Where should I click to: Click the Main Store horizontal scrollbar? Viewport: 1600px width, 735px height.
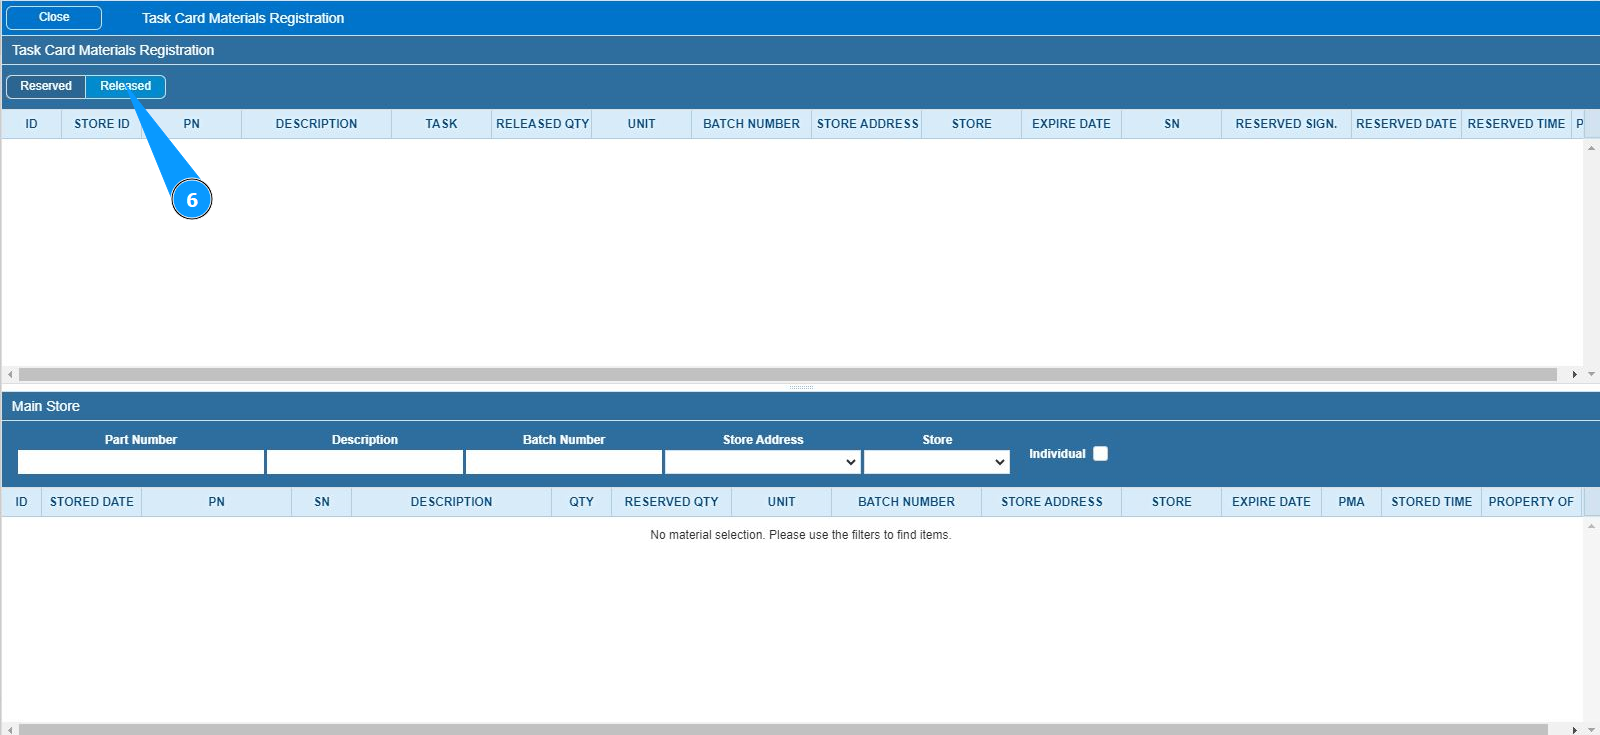783,730
